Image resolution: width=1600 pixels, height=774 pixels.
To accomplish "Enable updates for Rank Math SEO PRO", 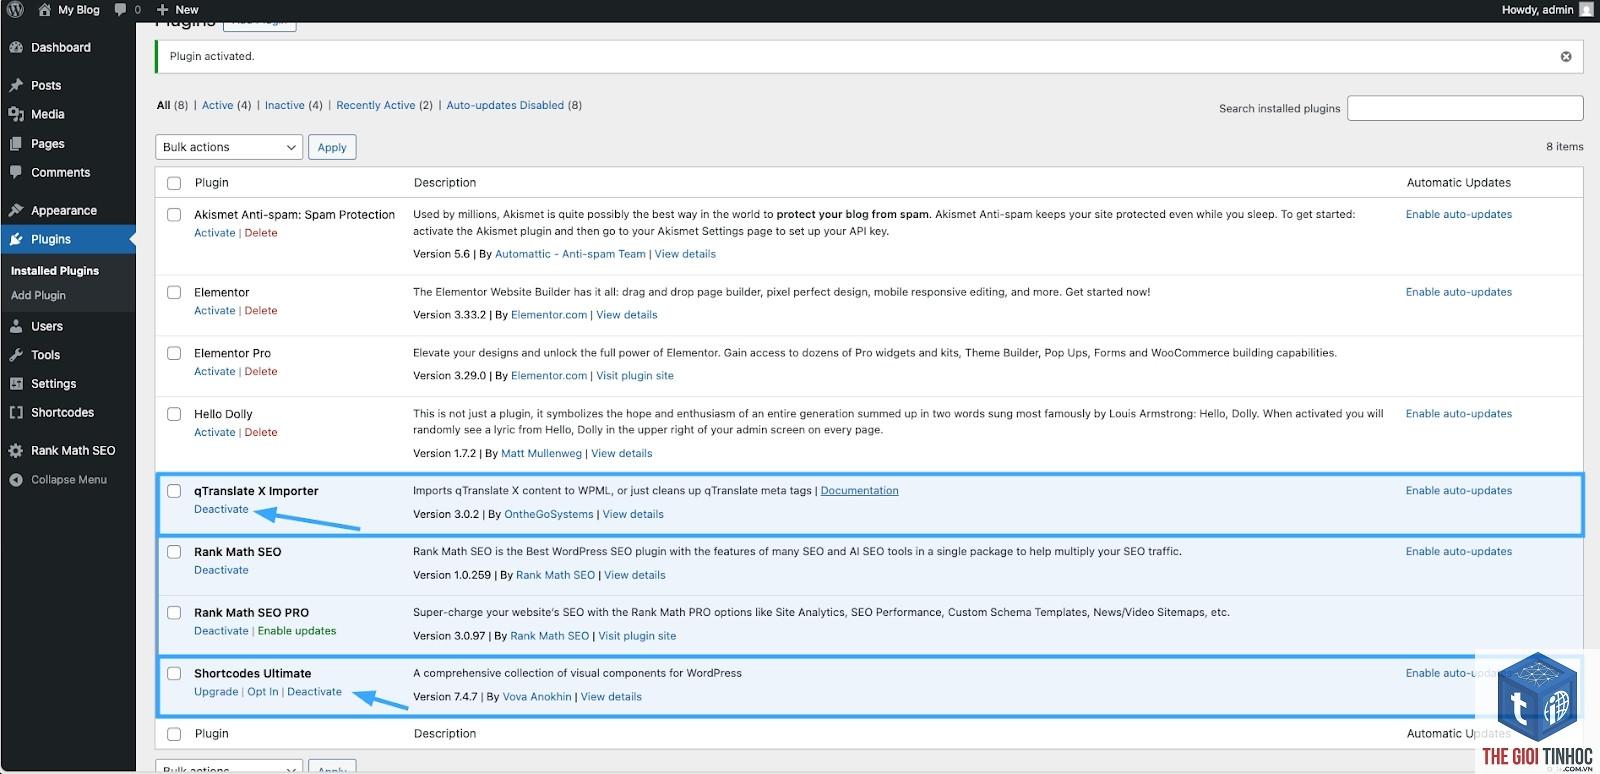I will (x=297, y=631).
